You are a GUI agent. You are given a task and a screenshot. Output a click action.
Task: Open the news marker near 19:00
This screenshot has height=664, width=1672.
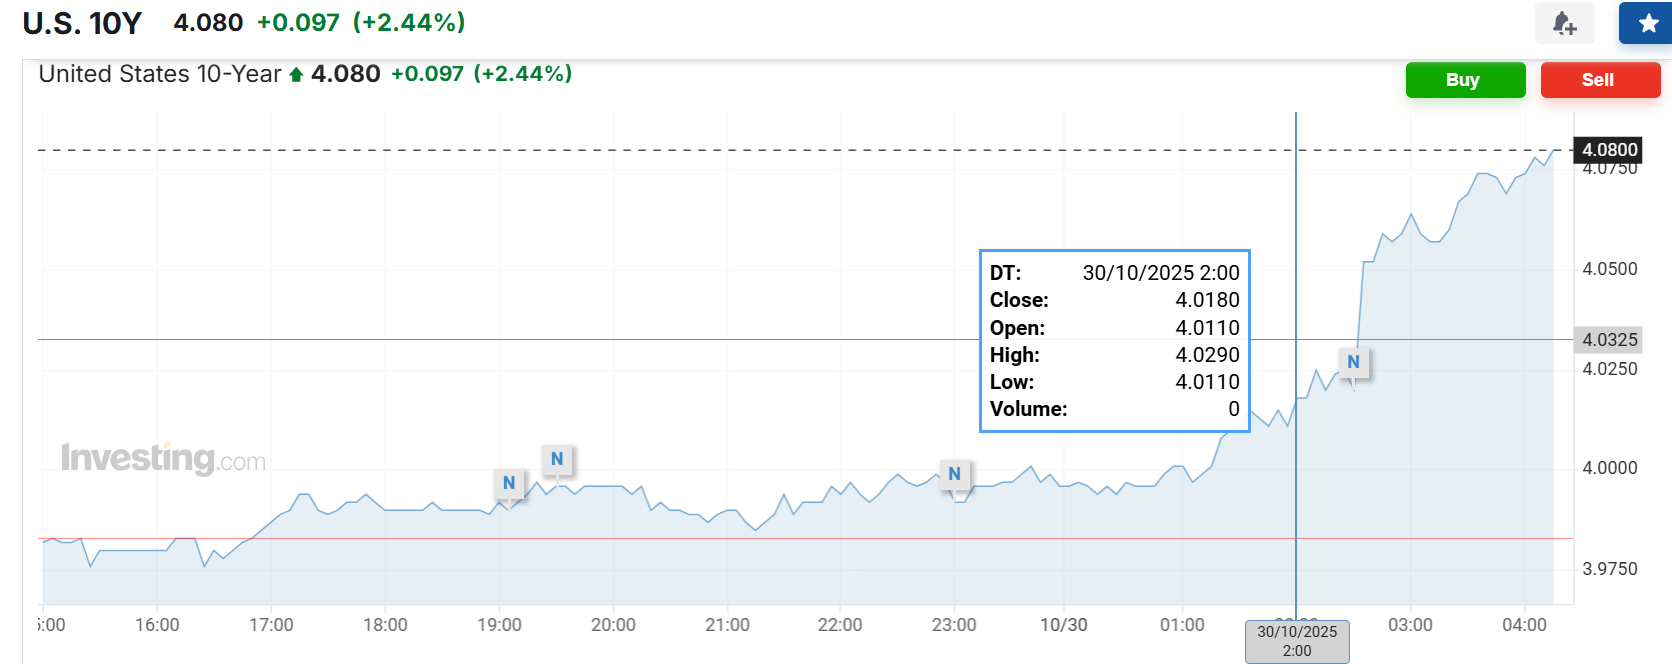pos(509,484)
